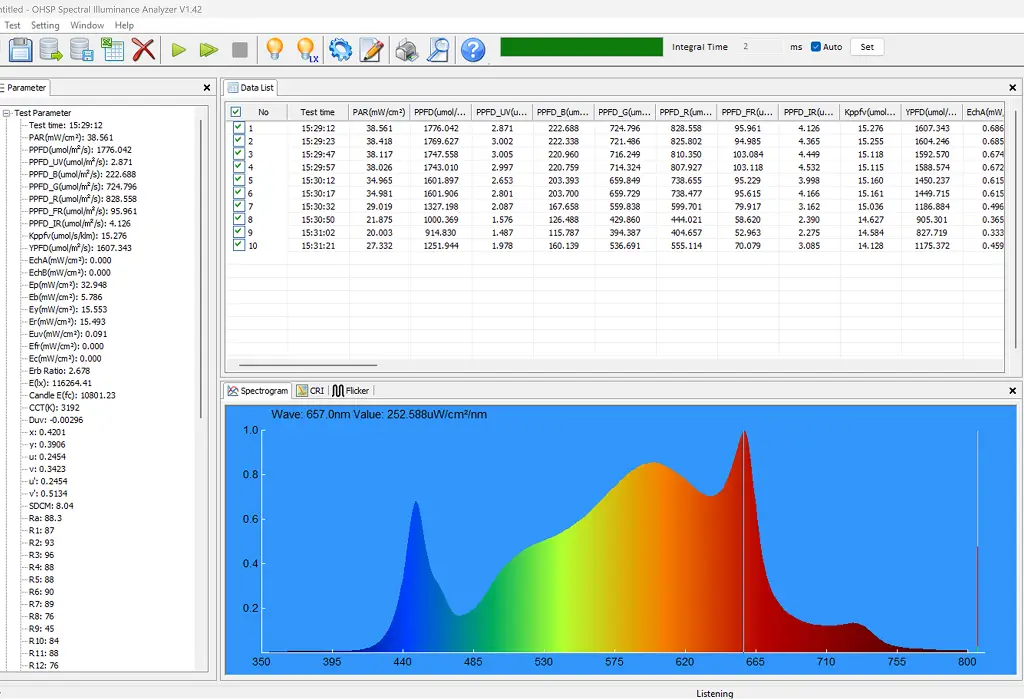
Task: Click the Save floppy disk icon
Action: [x=20, y=49]
